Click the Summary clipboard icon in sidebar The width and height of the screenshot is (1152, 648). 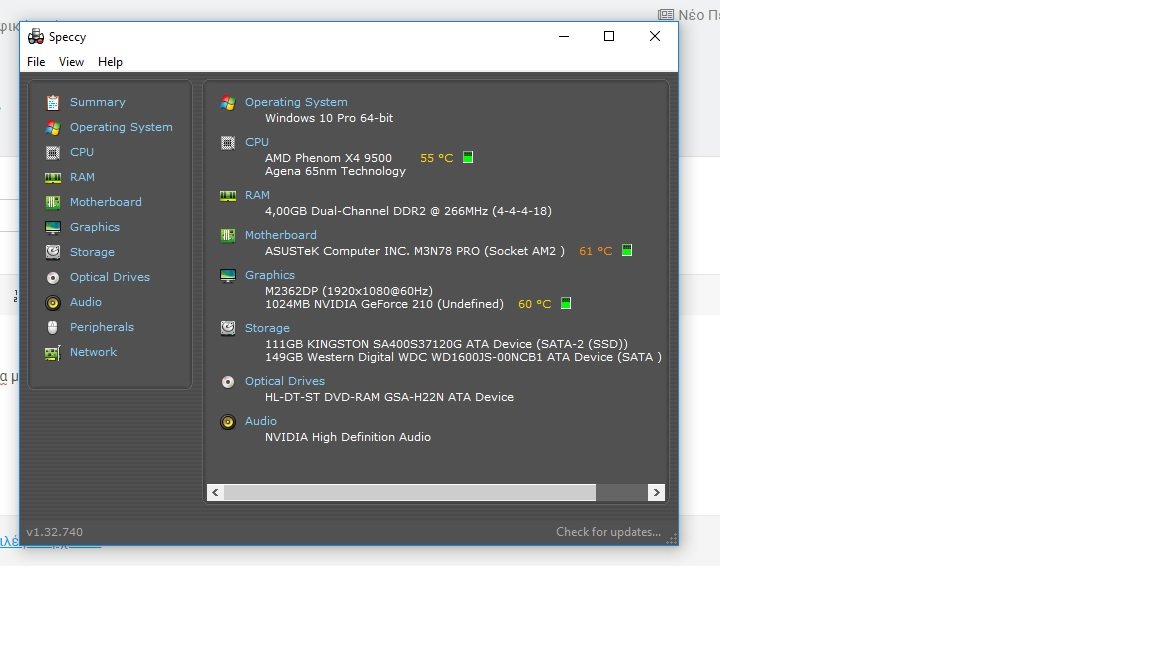click(x=53, y=102)
